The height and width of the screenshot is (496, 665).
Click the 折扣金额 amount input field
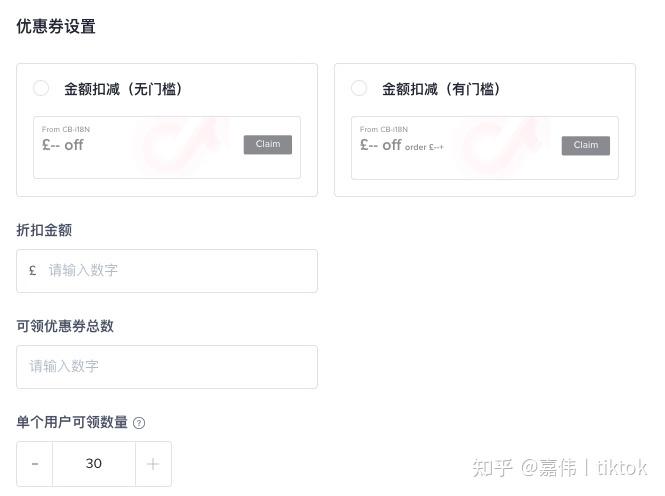tap(167, 271)
